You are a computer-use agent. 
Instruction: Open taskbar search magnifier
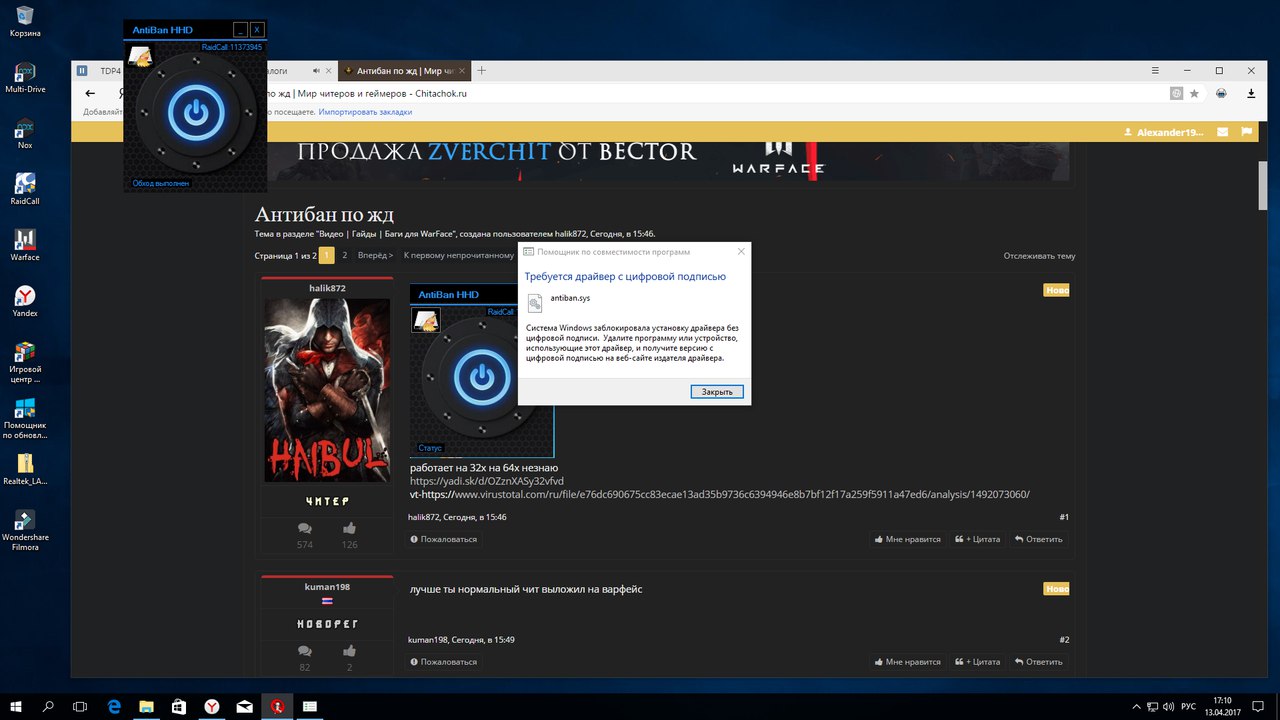[x=48, y=706]
